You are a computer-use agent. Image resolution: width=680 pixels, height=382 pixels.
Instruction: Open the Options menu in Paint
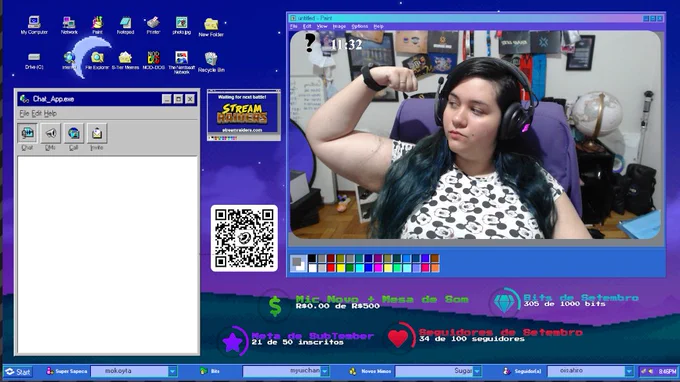click(x=360, y=26)
